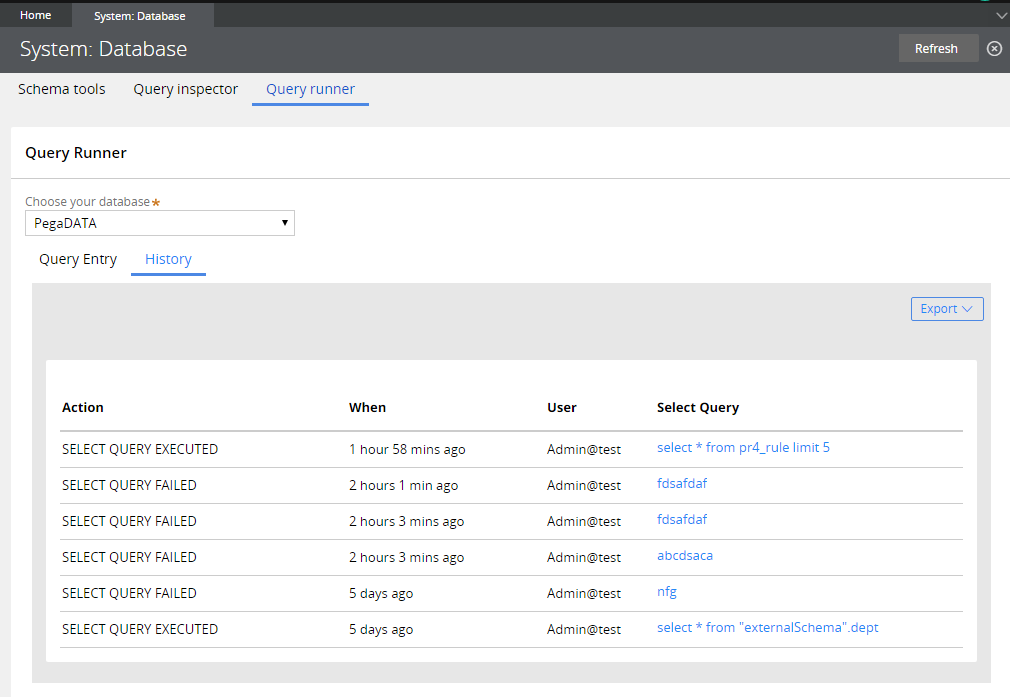Select the '2 hours 1 min ago' cell
The image size is (1010, 697).
coord(403,485)
